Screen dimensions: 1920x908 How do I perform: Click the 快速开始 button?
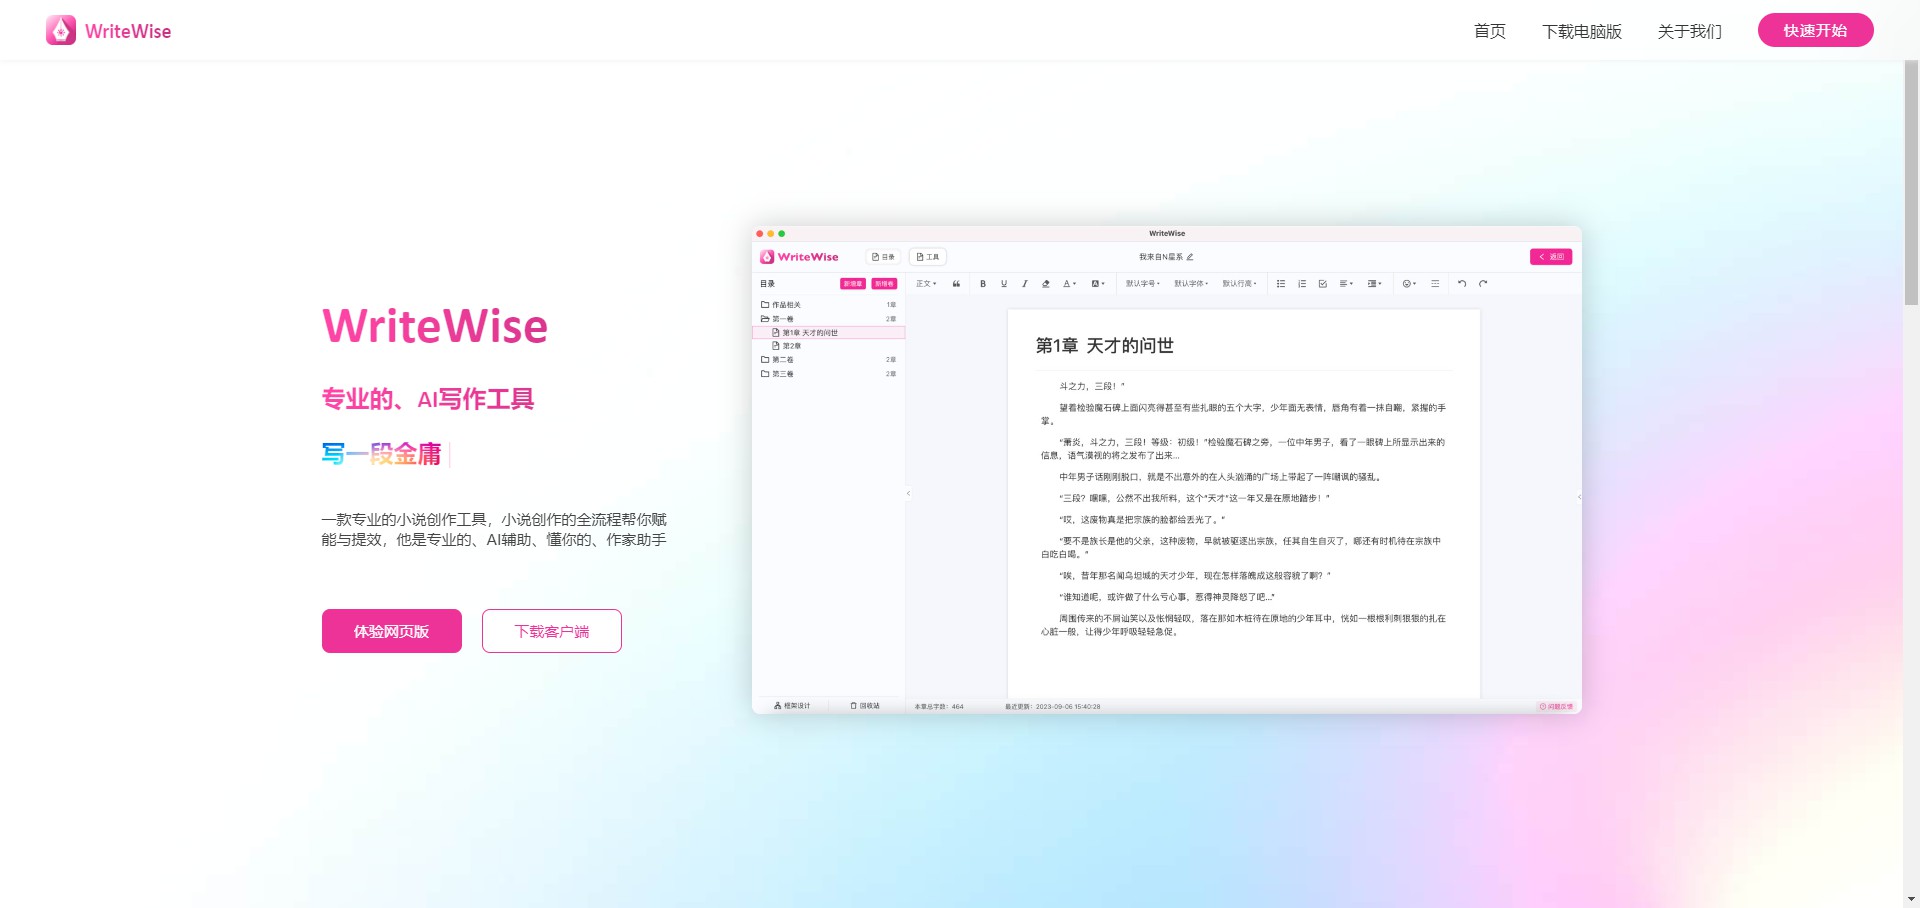[1816, 30]
